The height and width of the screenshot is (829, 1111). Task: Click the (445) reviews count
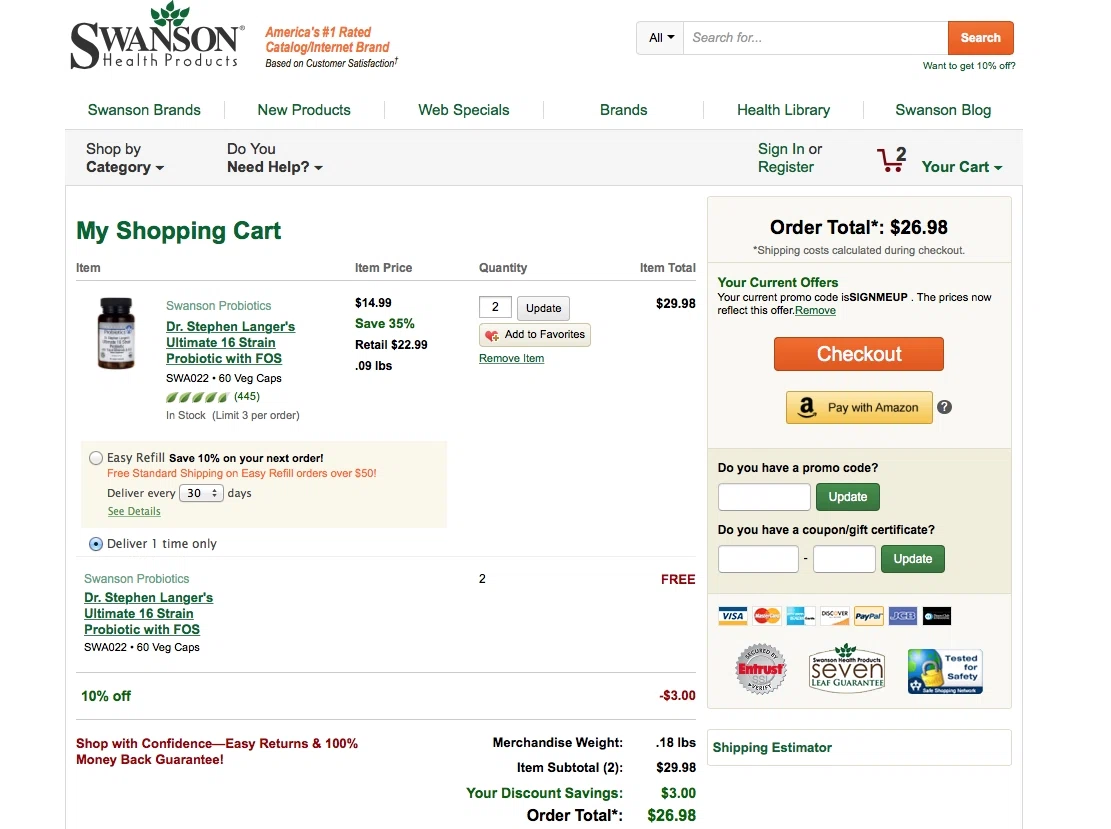click(x=247, y=396)
